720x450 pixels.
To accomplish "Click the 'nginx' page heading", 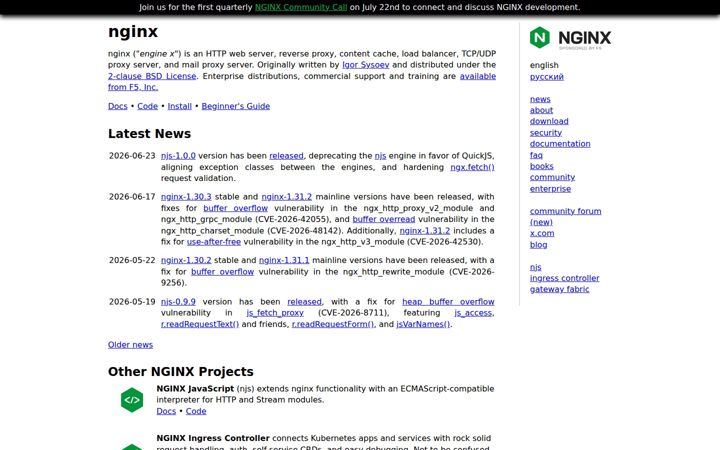I will click(x=133, y=32).
